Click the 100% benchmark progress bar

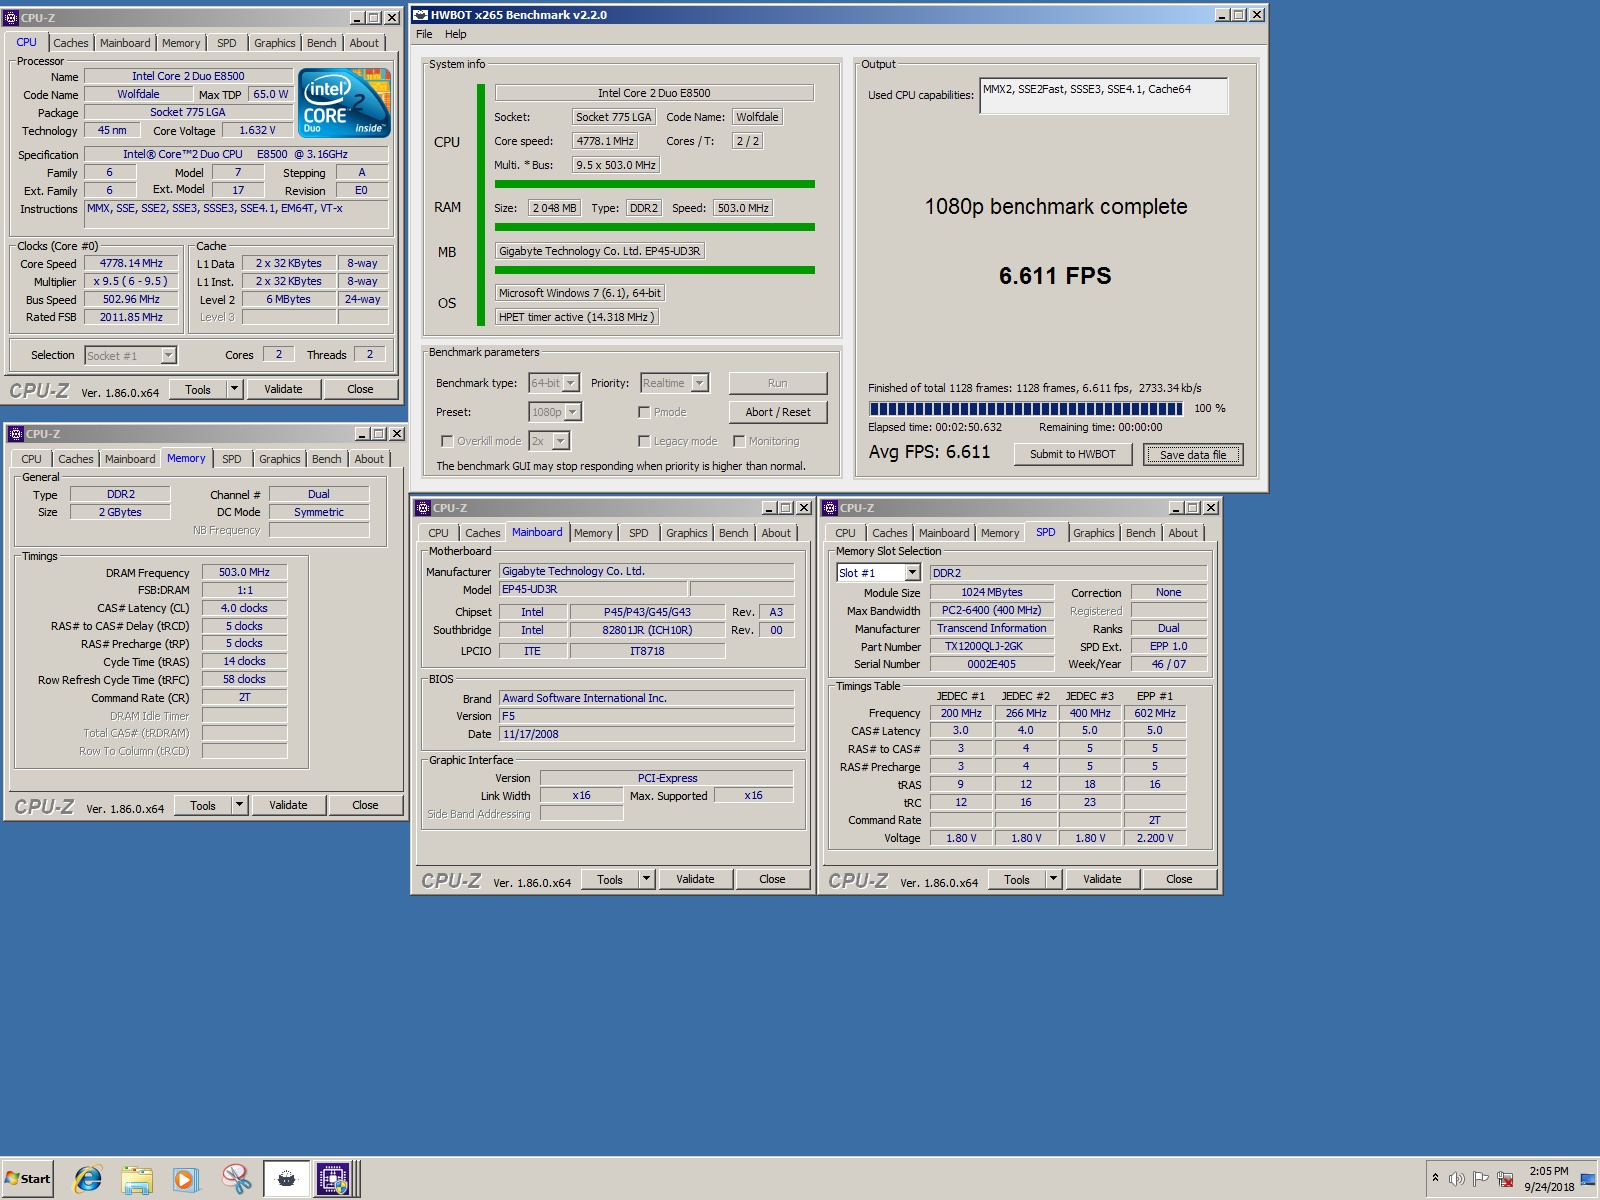(1025, 408)
